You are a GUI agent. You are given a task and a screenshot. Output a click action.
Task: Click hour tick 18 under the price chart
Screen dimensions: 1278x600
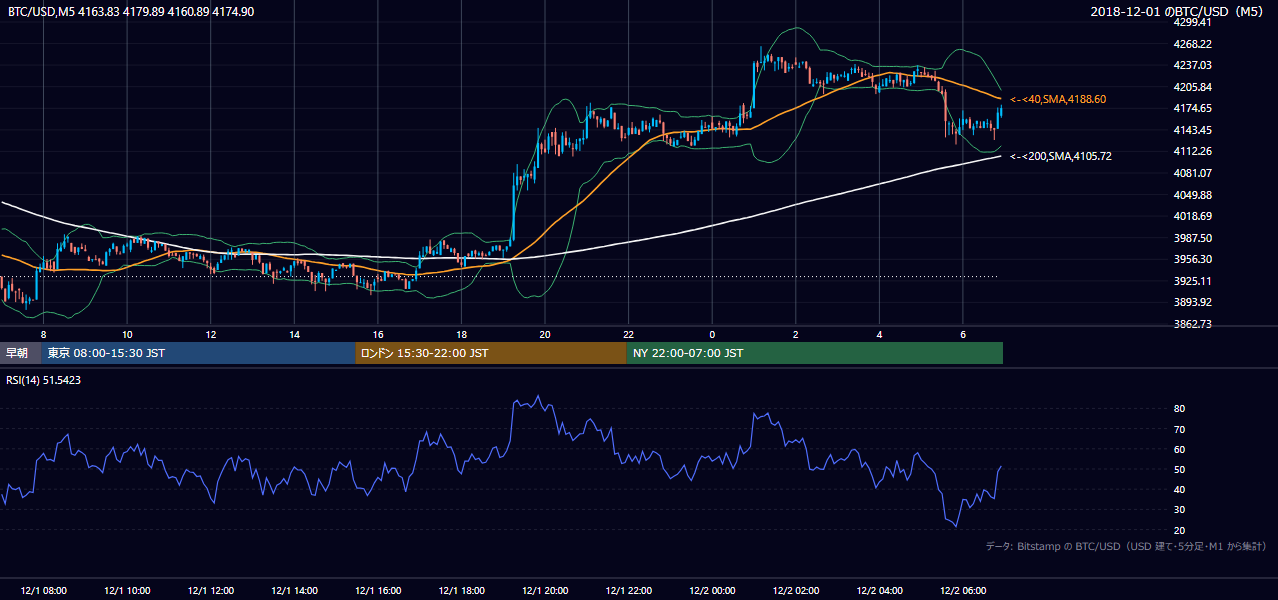(461, 334)
